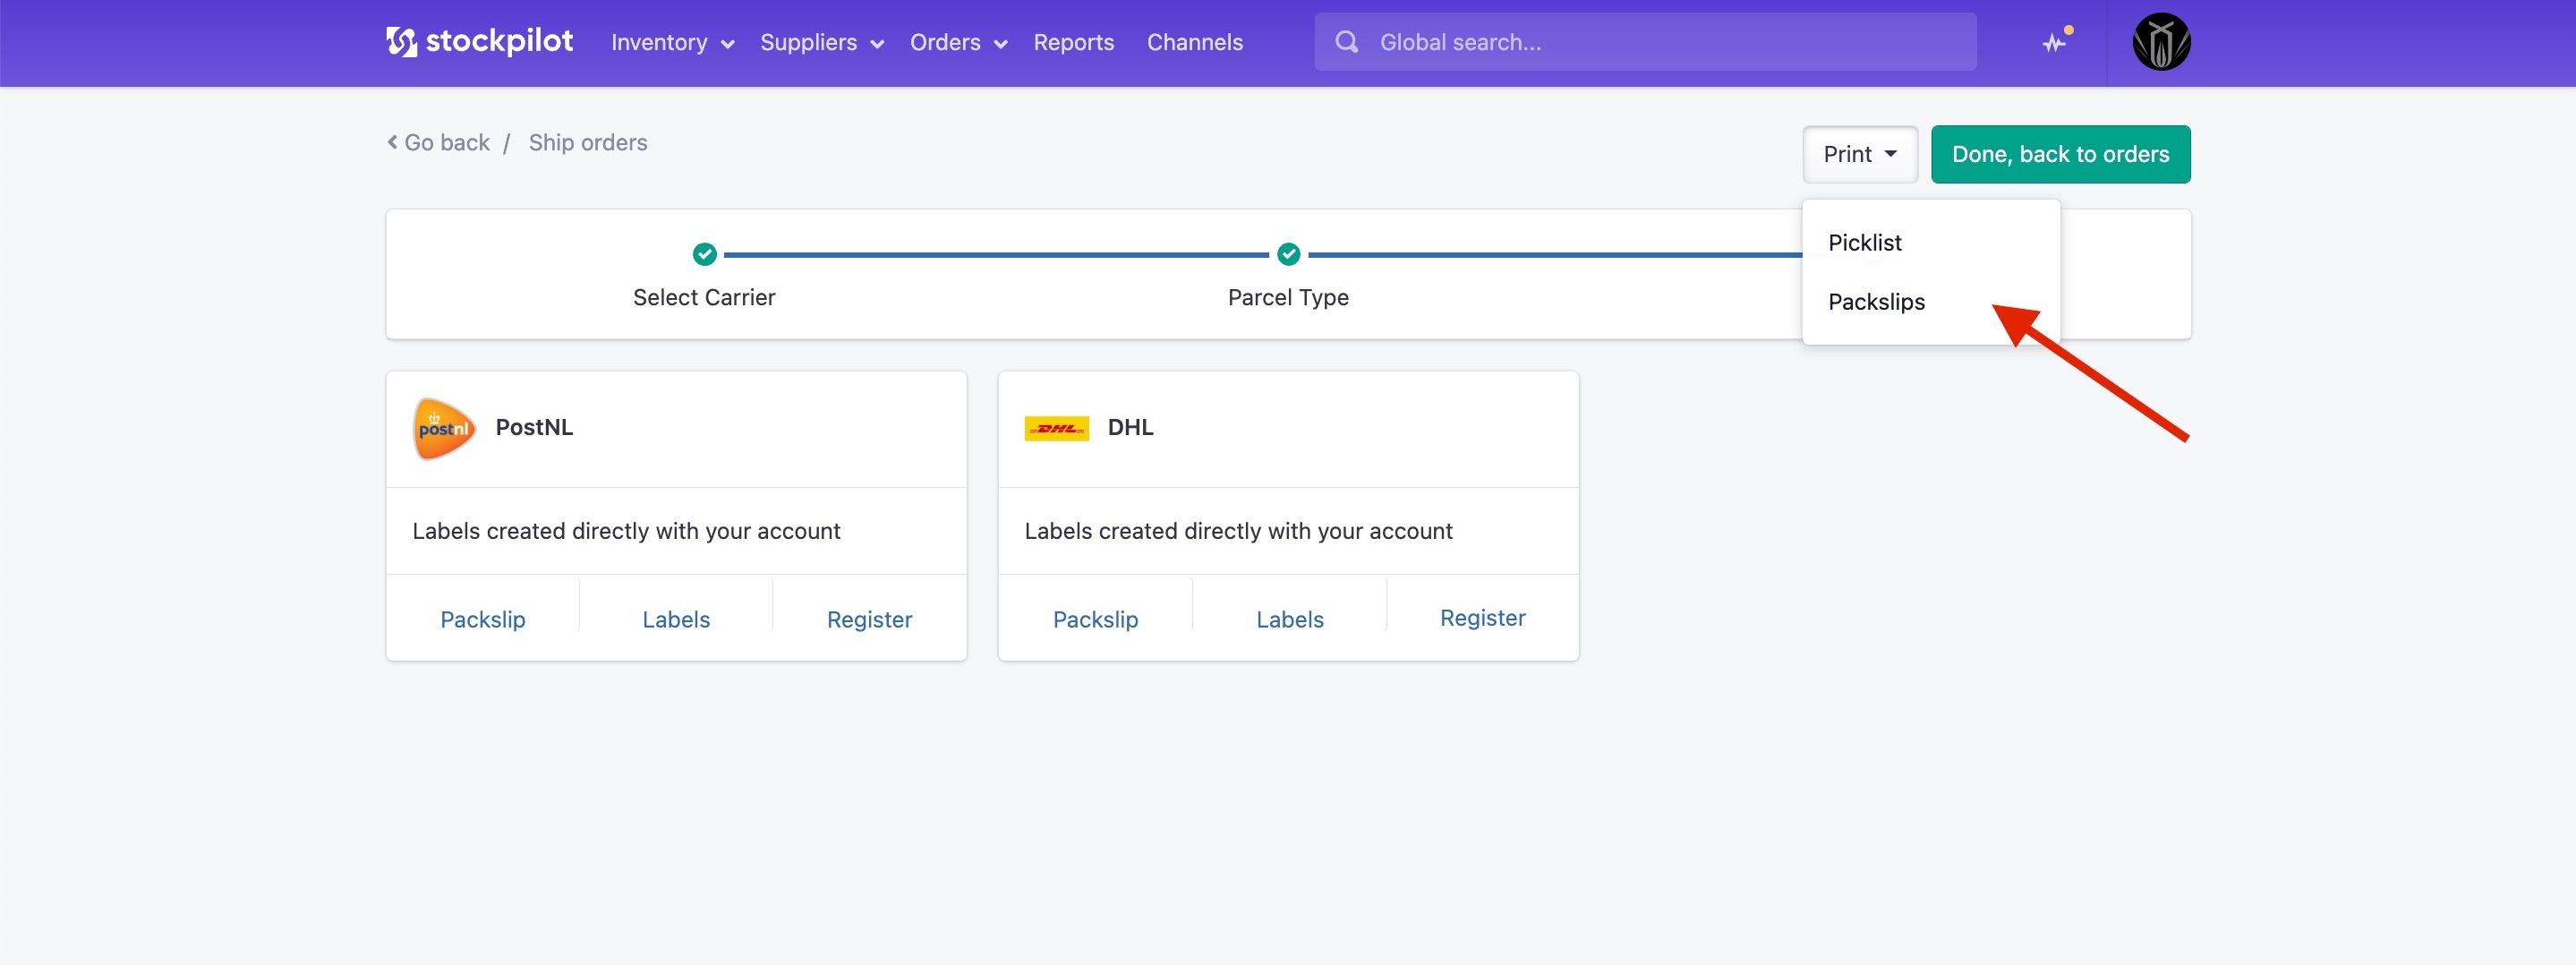Click the Select Carrier step checkmark
The width and height of the screenshot is (2576, 965).
(x=704, y=254)
